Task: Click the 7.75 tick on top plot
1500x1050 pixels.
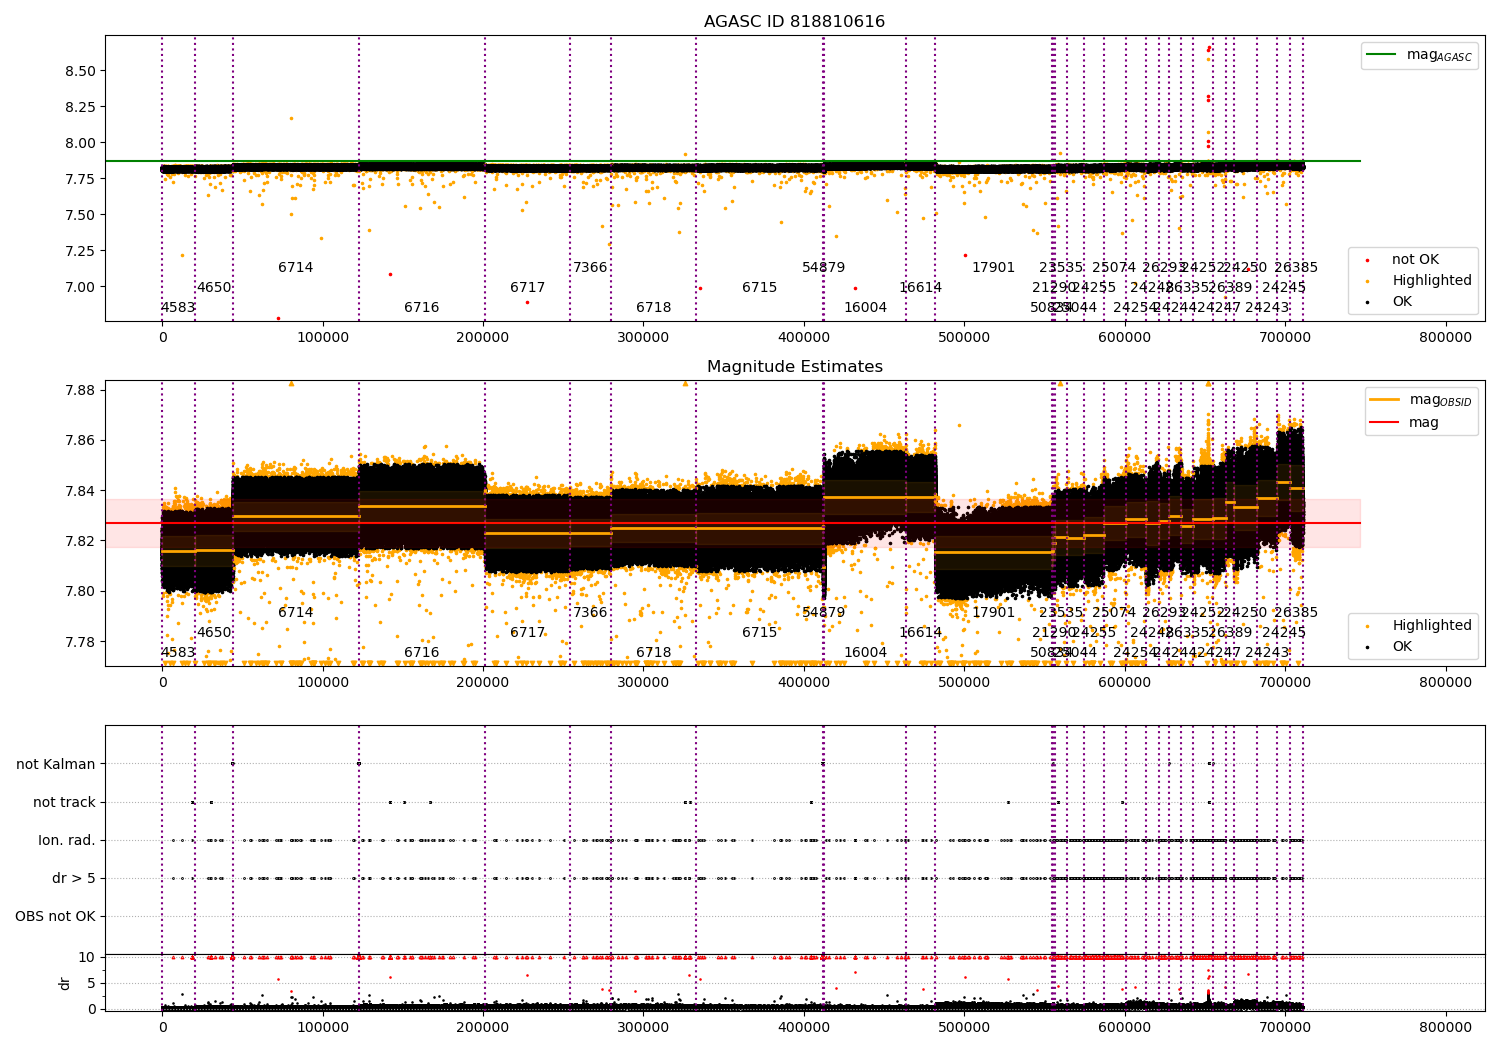Action: (80, 179)
